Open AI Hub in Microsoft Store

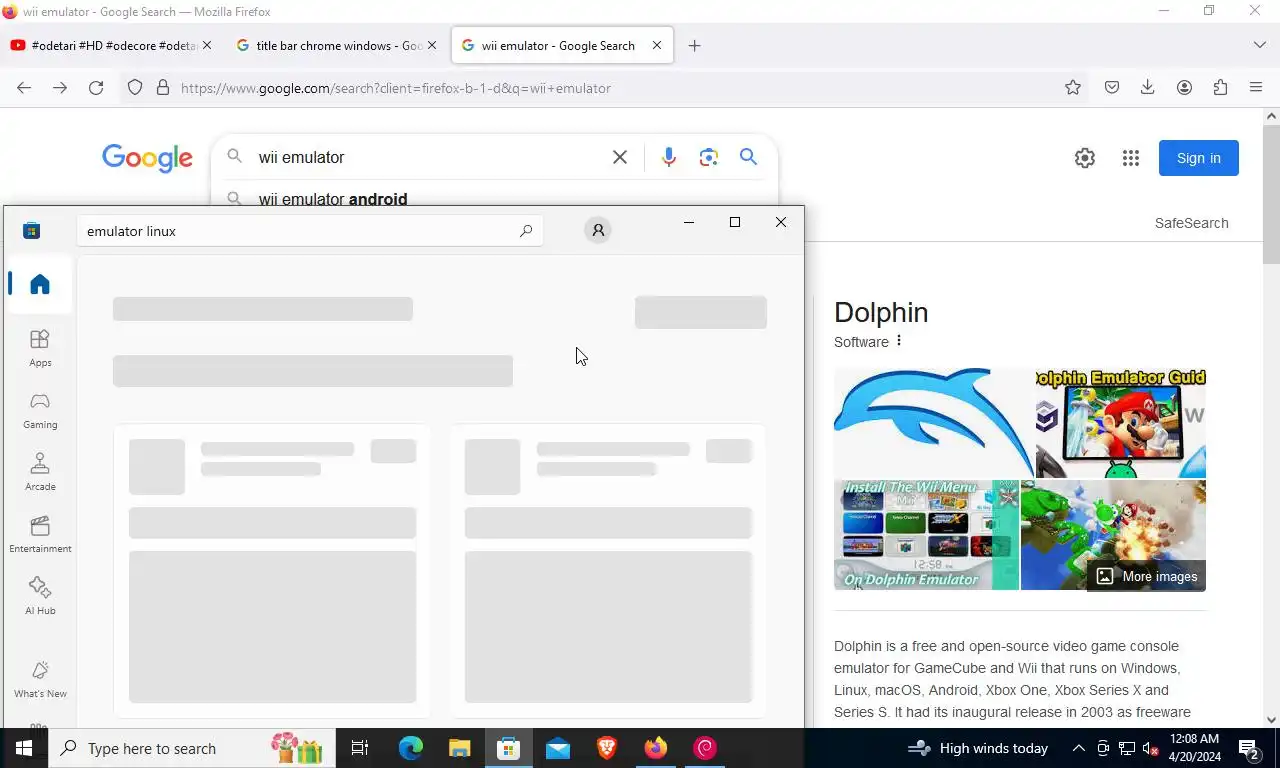click(x=40, y=596)
